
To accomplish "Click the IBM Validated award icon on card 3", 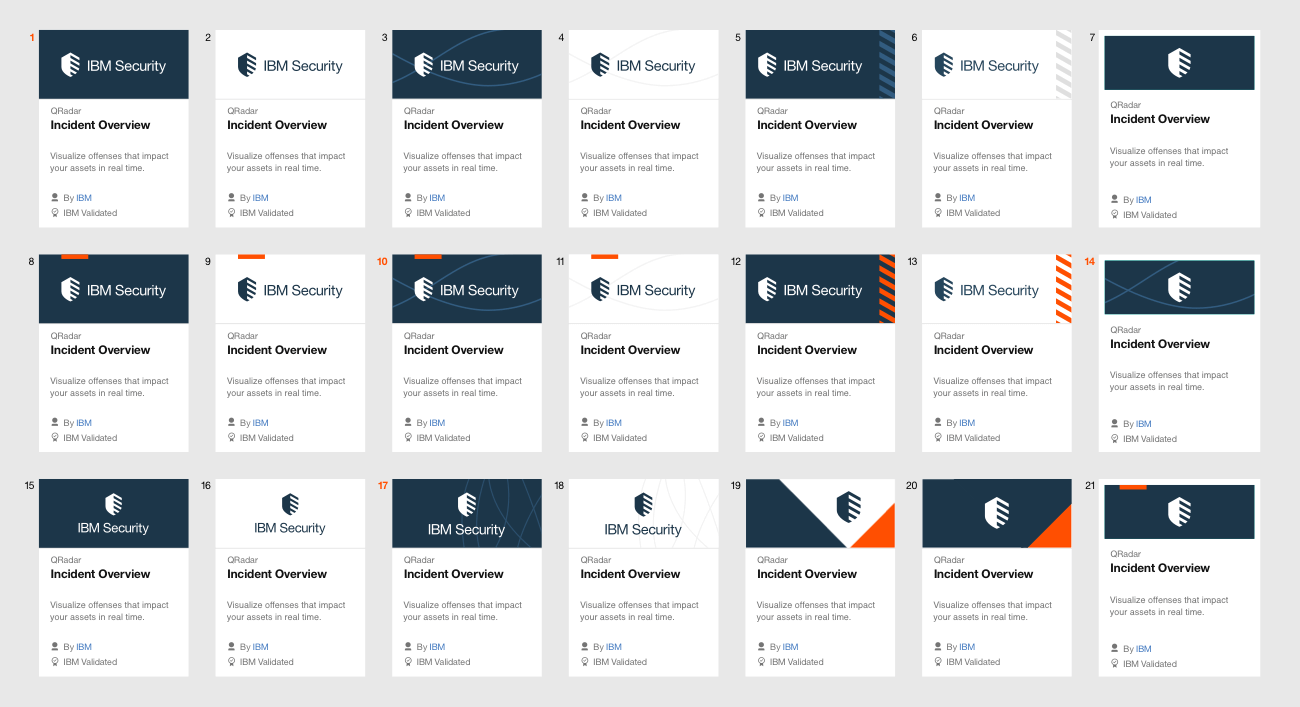I will [x=407, y=212].
